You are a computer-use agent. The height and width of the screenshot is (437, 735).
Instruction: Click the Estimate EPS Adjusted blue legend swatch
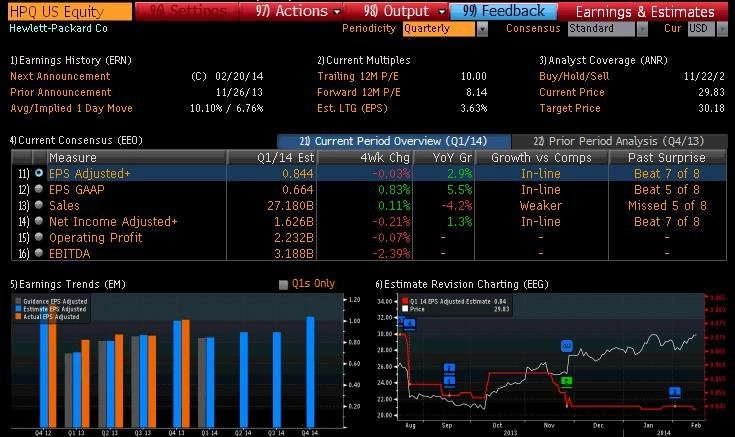coord(18,309)
